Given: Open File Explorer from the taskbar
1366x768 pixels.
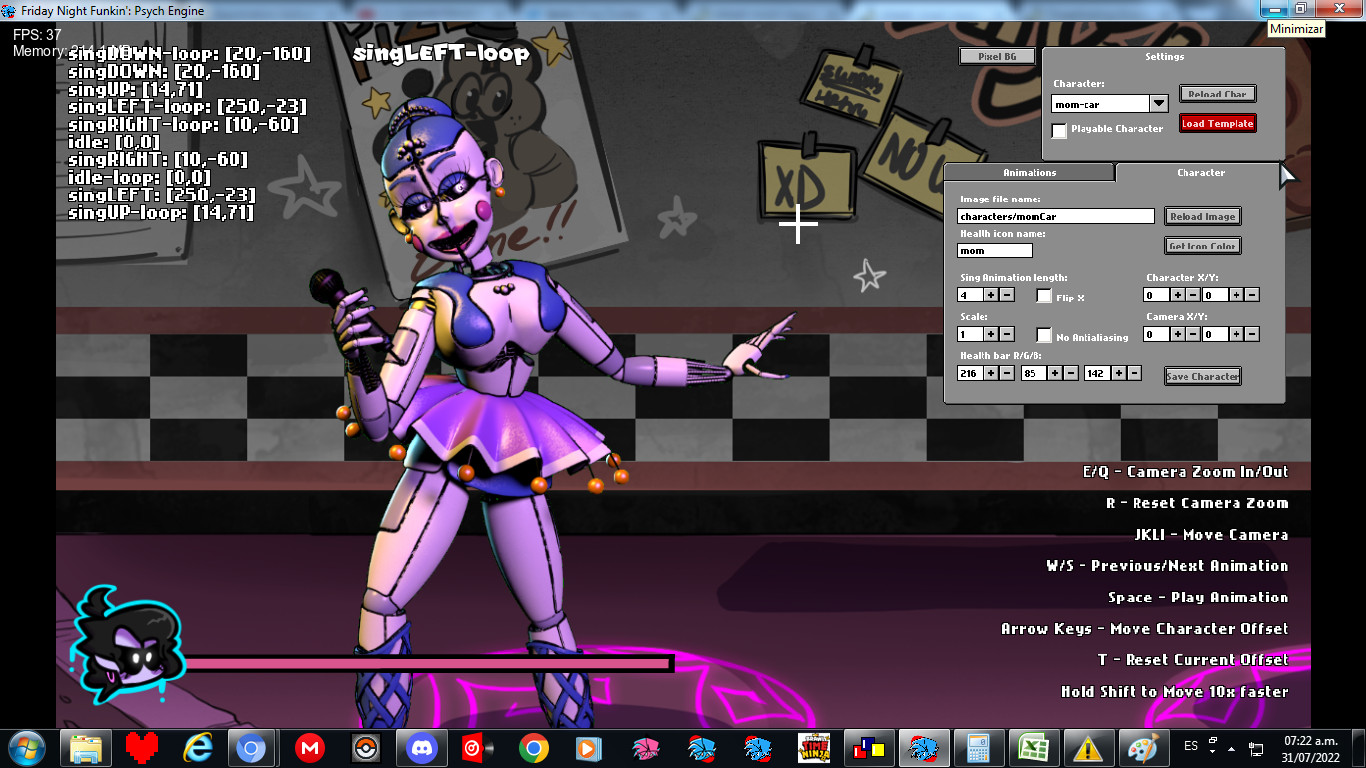Looking at the screenshot, I should (86, 747).
